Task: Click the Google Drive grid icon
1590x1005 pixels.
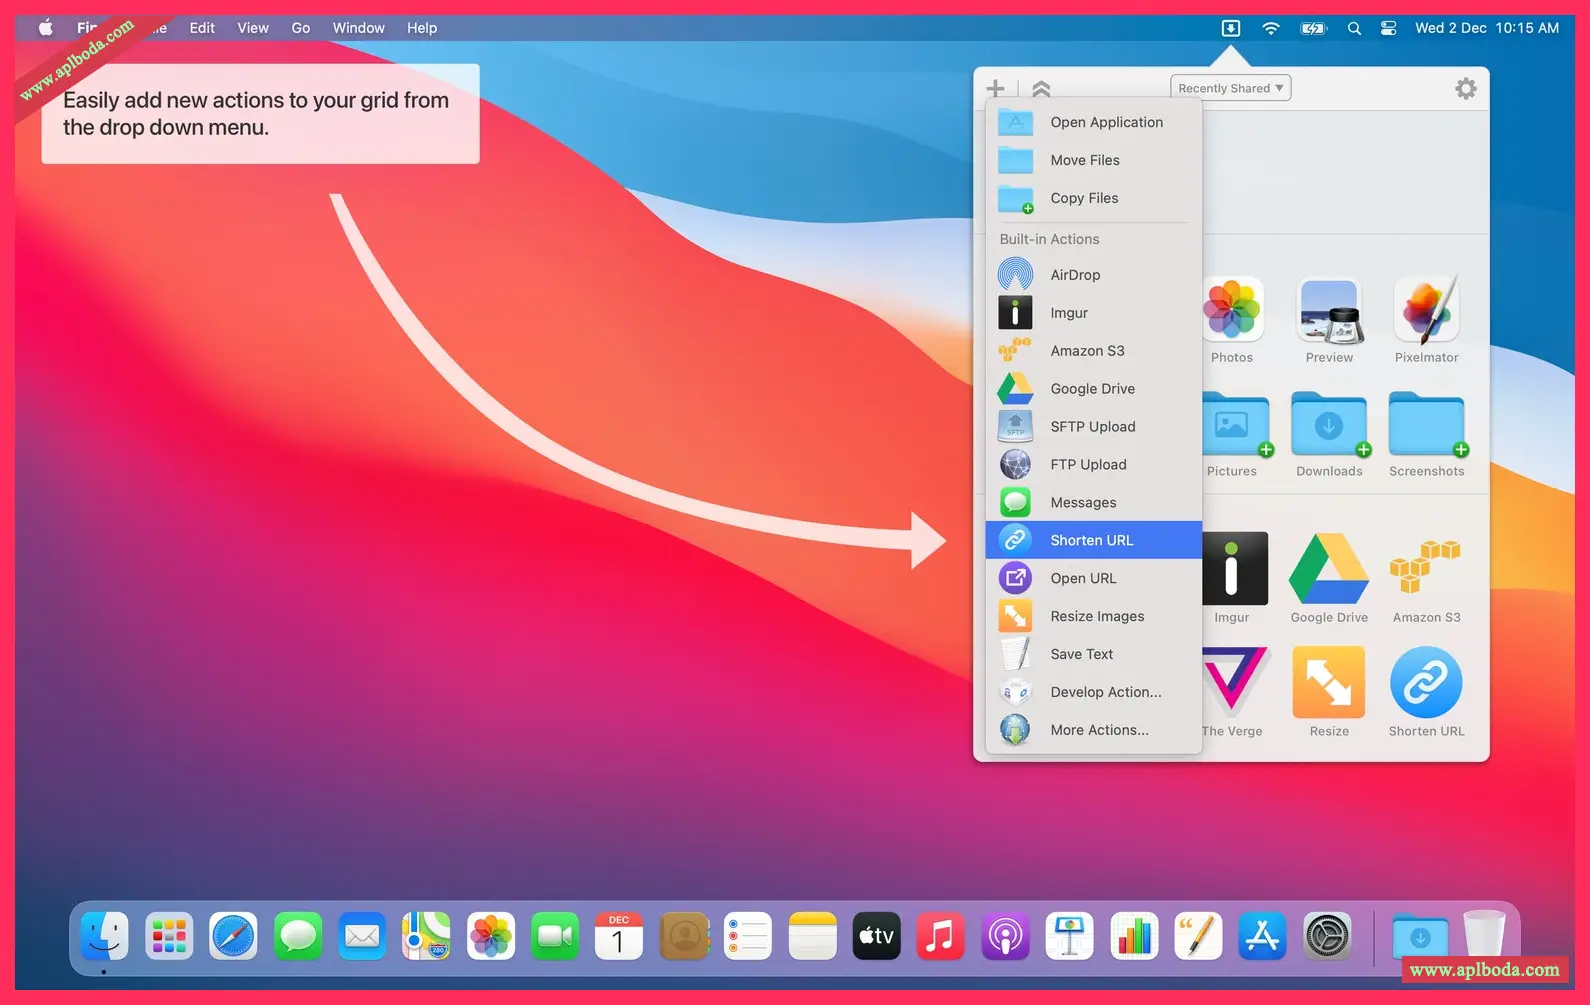Action: pyautogui.click(x=1328, y=570)
